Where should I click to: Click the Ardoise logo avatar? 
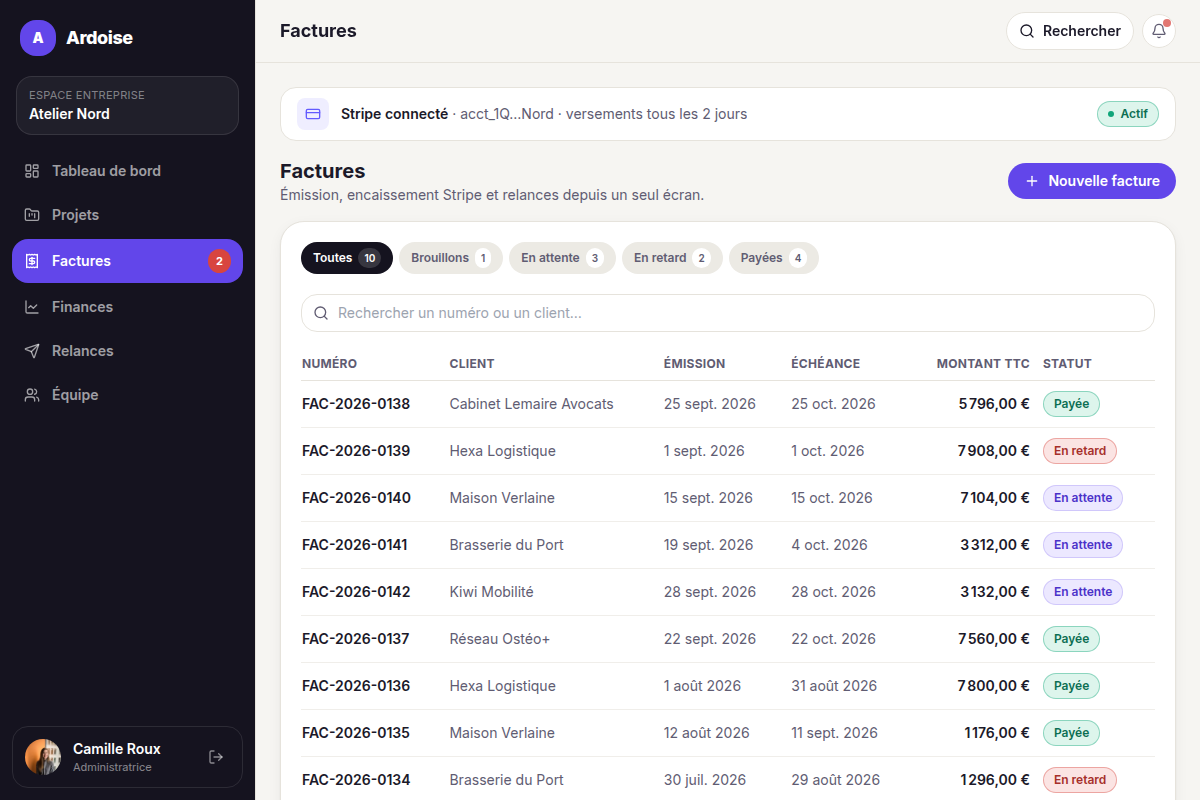pyautogui.click(x=38, y=38)
